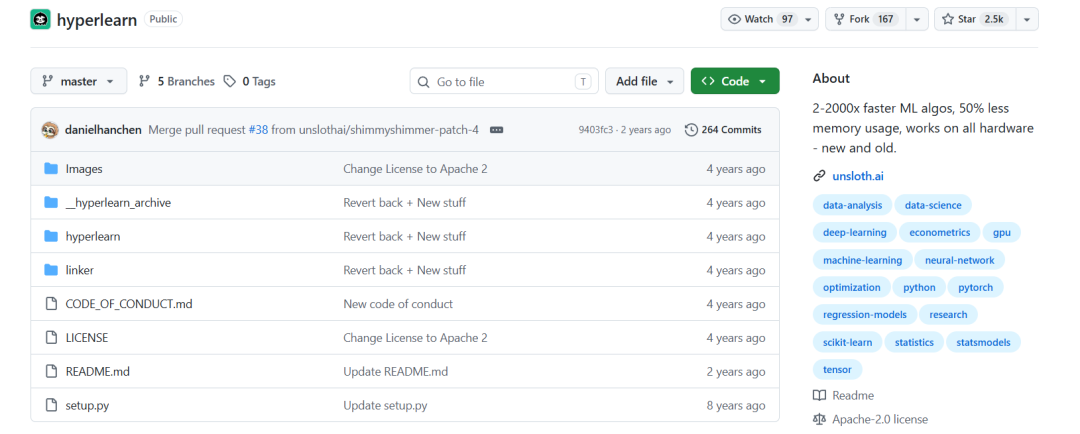The height and width of the screenshot is (434, 1080).
Task: Click the Readme book icon
Action: point(819,395)
